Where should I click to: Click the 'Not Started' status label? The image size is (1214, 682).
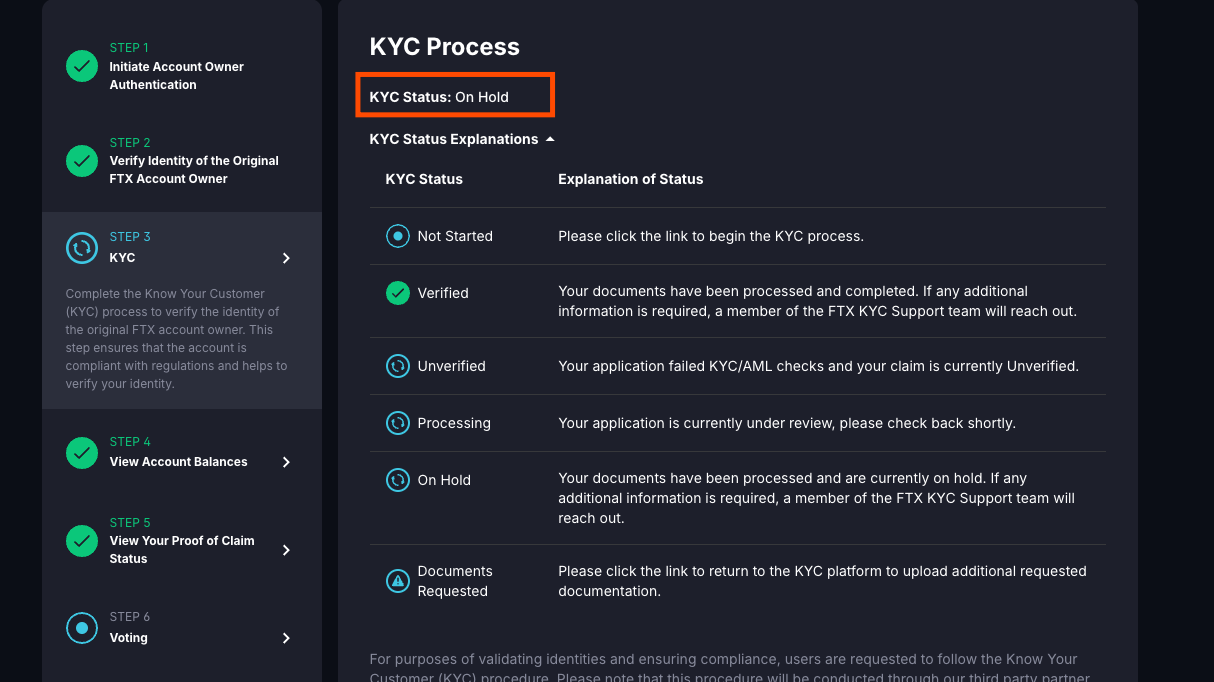pyautogui.click(x=455, y=236)
